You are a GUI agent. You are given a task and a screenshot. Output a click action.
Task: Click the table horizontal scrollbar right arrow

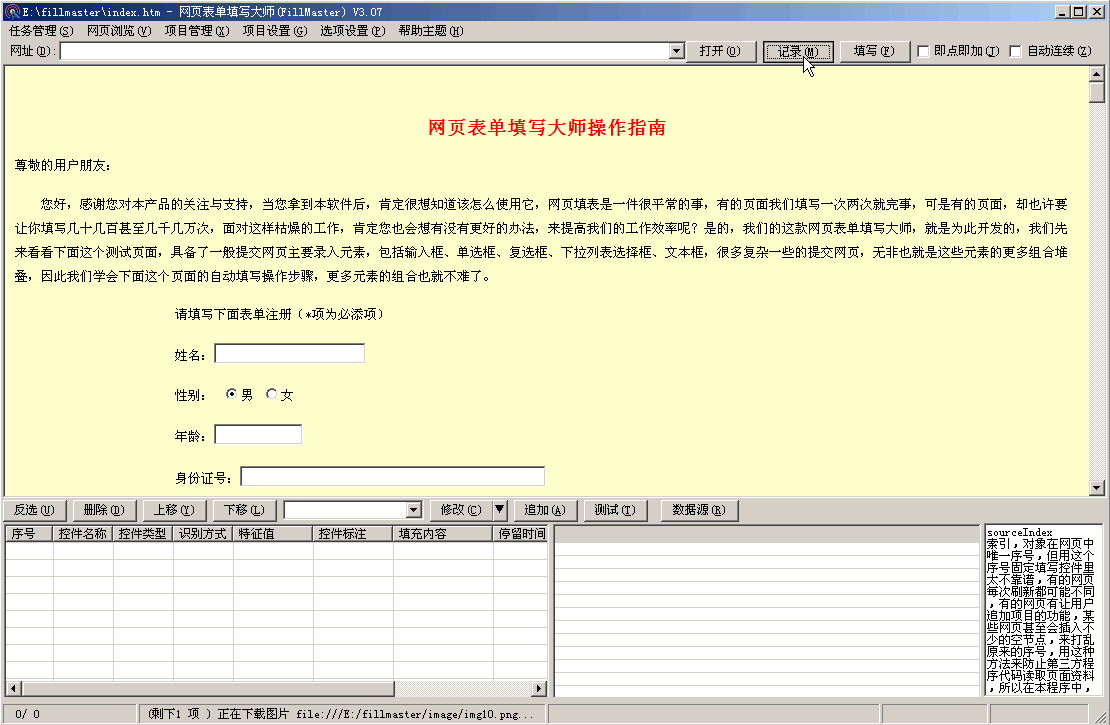pos(539,687)
